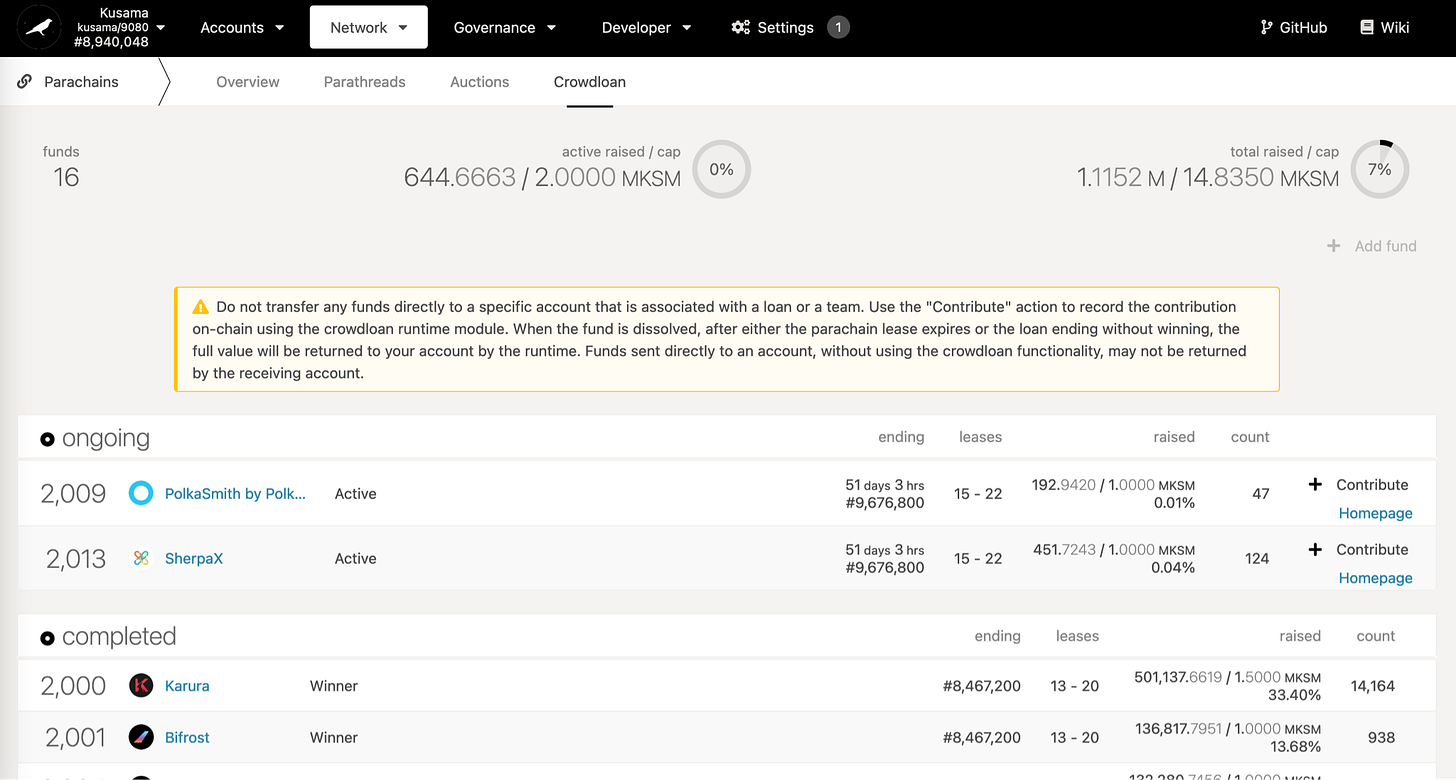Switch to the Crowdloan tab
1456x780 pixels.
pyautogui.click(x=590, y=82)
